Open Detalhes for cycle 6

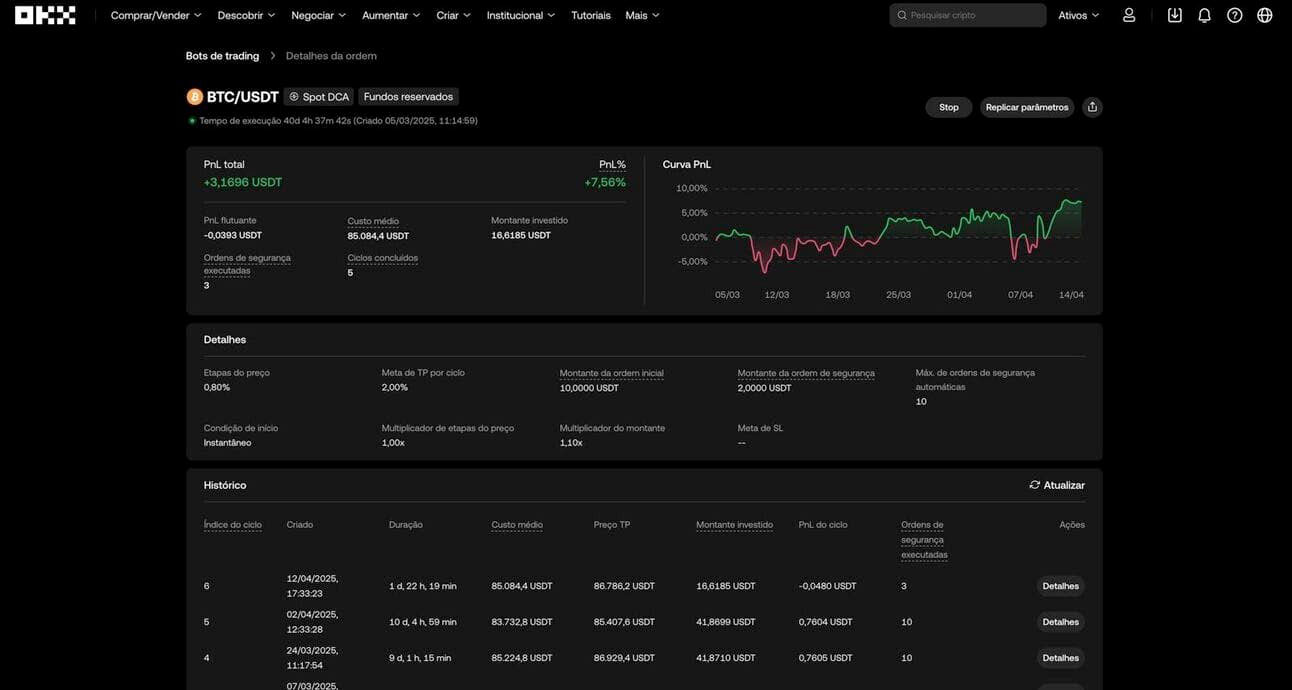tap(1060, 586)
